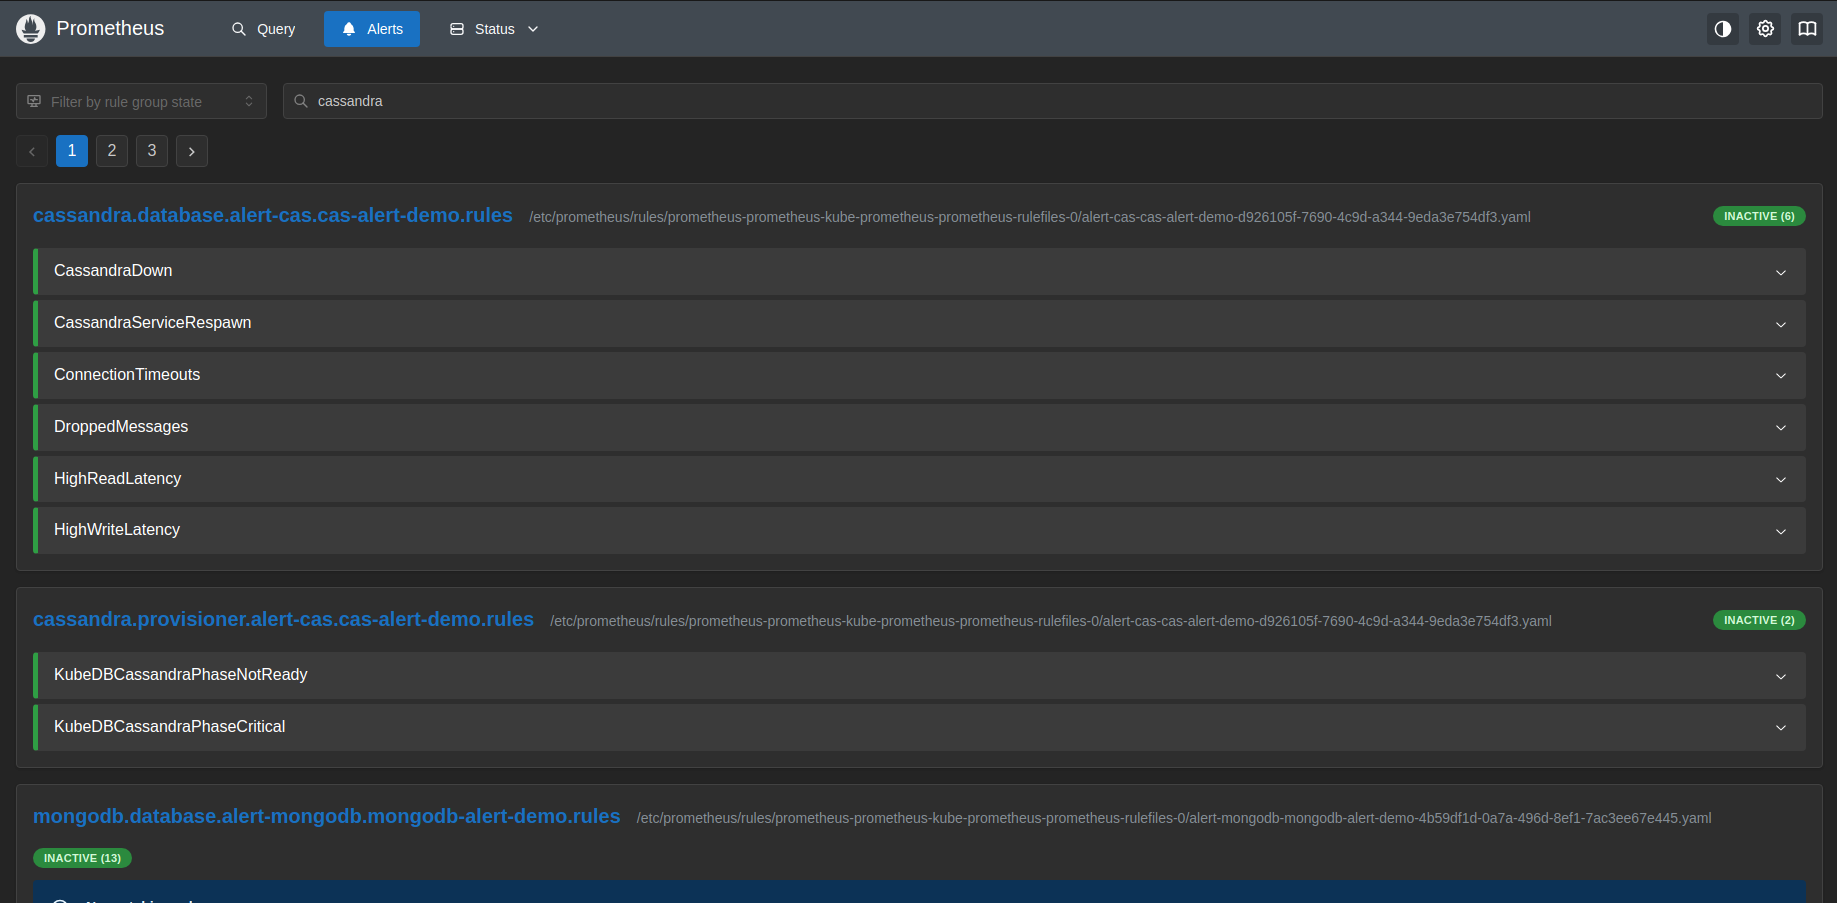Image resolution: width=1837 pixels, height=903 pixels.
Task: Click the CassandraDown alert name
Action: pos(113,271)
